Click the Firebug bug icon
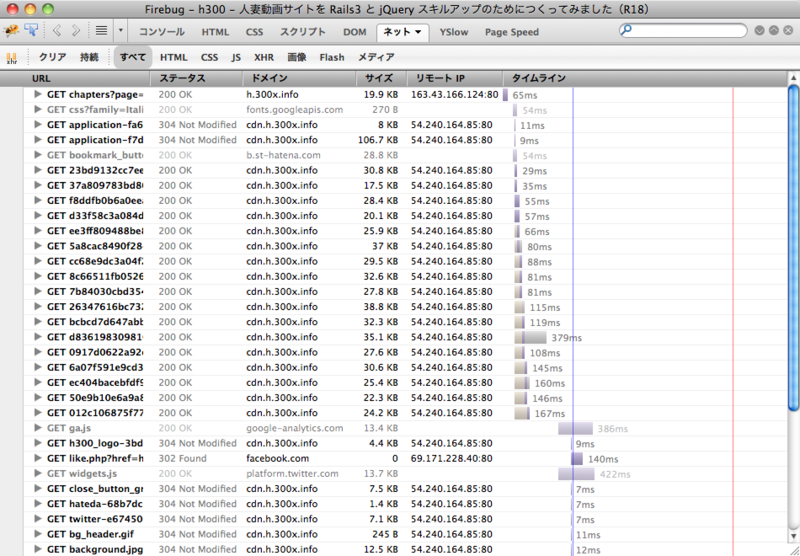 click(x=11, y=32)
